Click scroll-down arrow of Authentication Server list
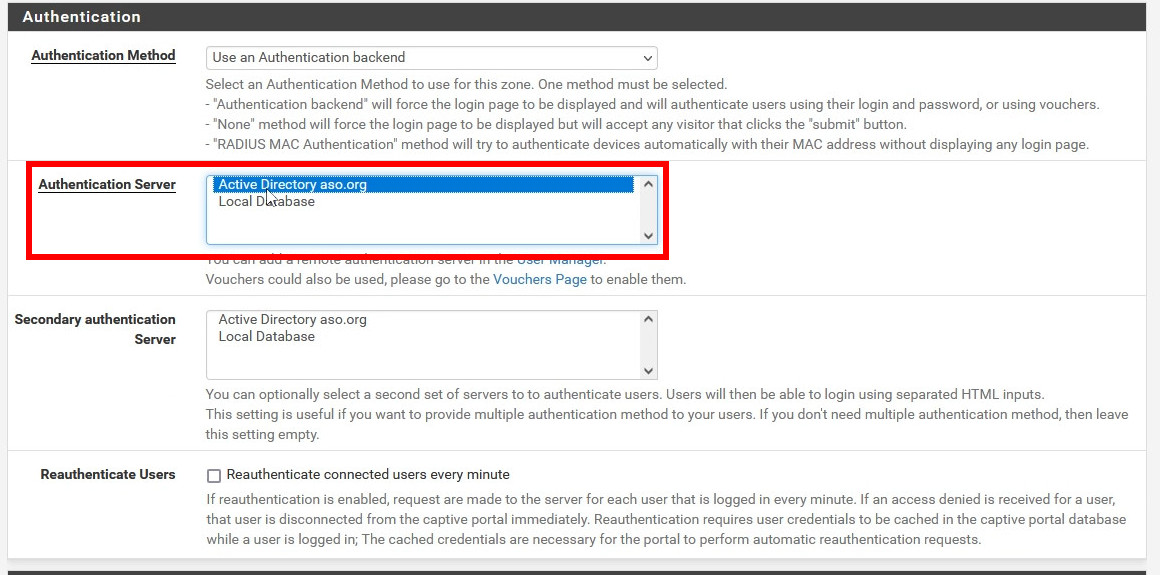1160x575 pixels. coord(648,235)
